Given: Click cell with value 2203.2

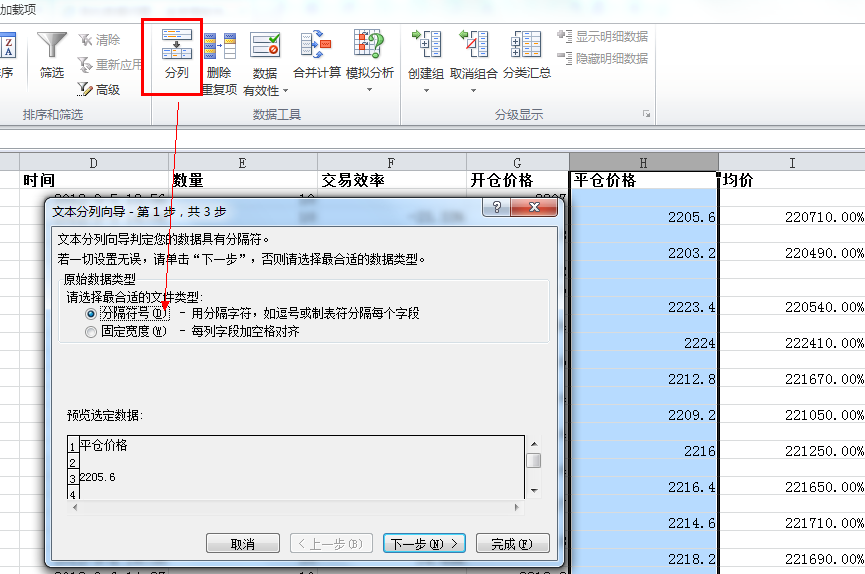Looking at the screenshot, I should point(644,253).
